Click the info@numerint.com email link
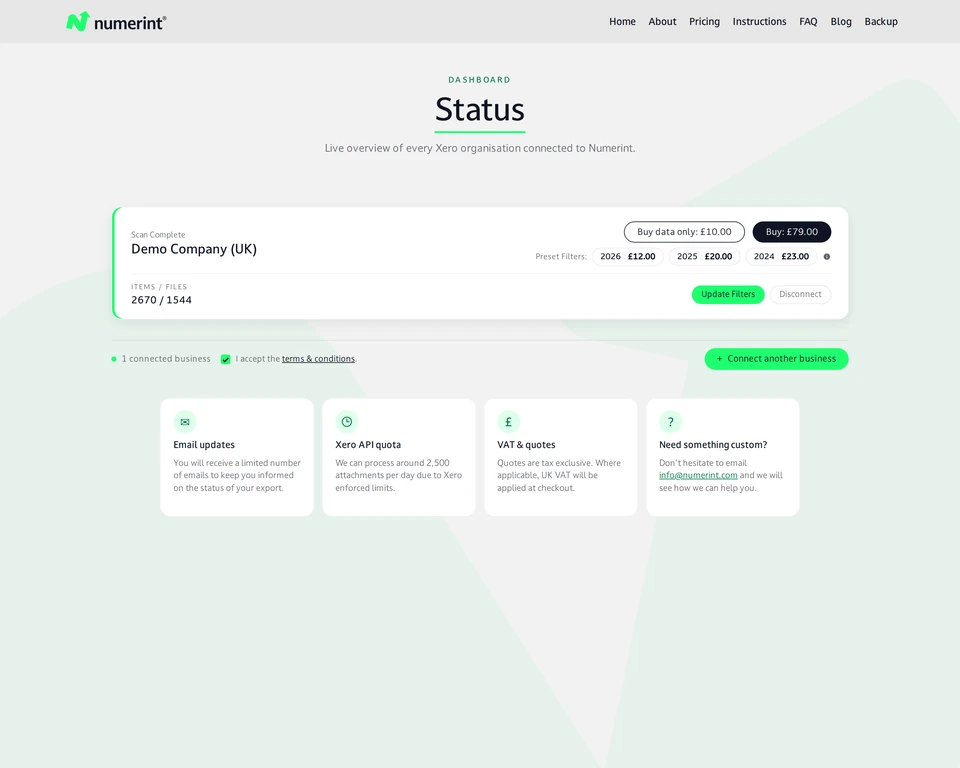Viewport: 960px width, 768px height. pyautogui.click(x=698, y=475)
